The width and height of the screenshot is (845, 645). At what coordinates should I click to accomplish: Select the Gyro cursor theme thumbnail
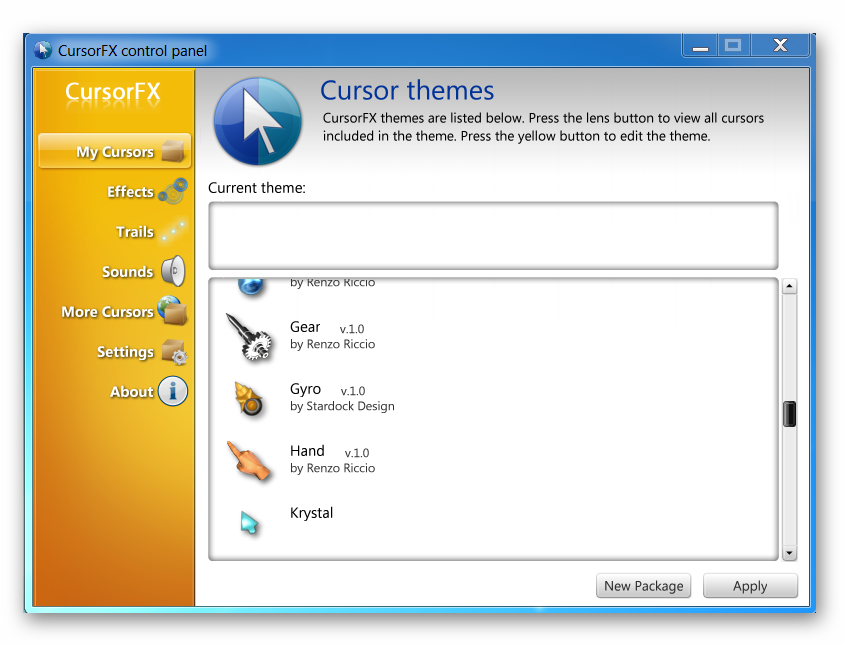[249, 398]
